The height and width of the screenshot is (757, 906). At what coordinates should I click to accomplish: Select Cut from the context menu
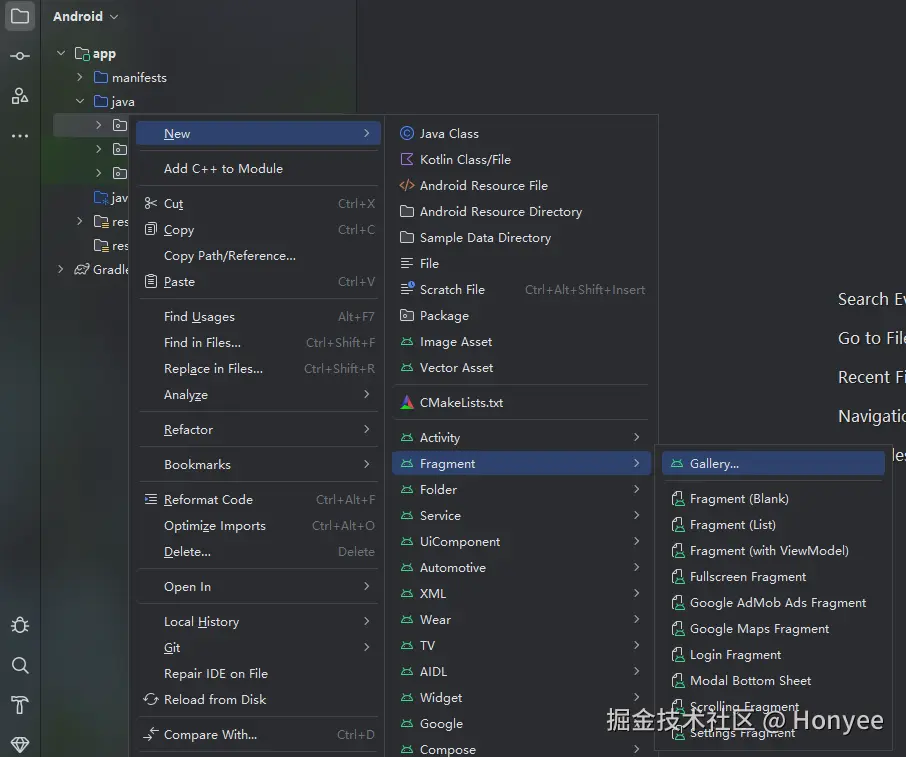click(258, 203)
